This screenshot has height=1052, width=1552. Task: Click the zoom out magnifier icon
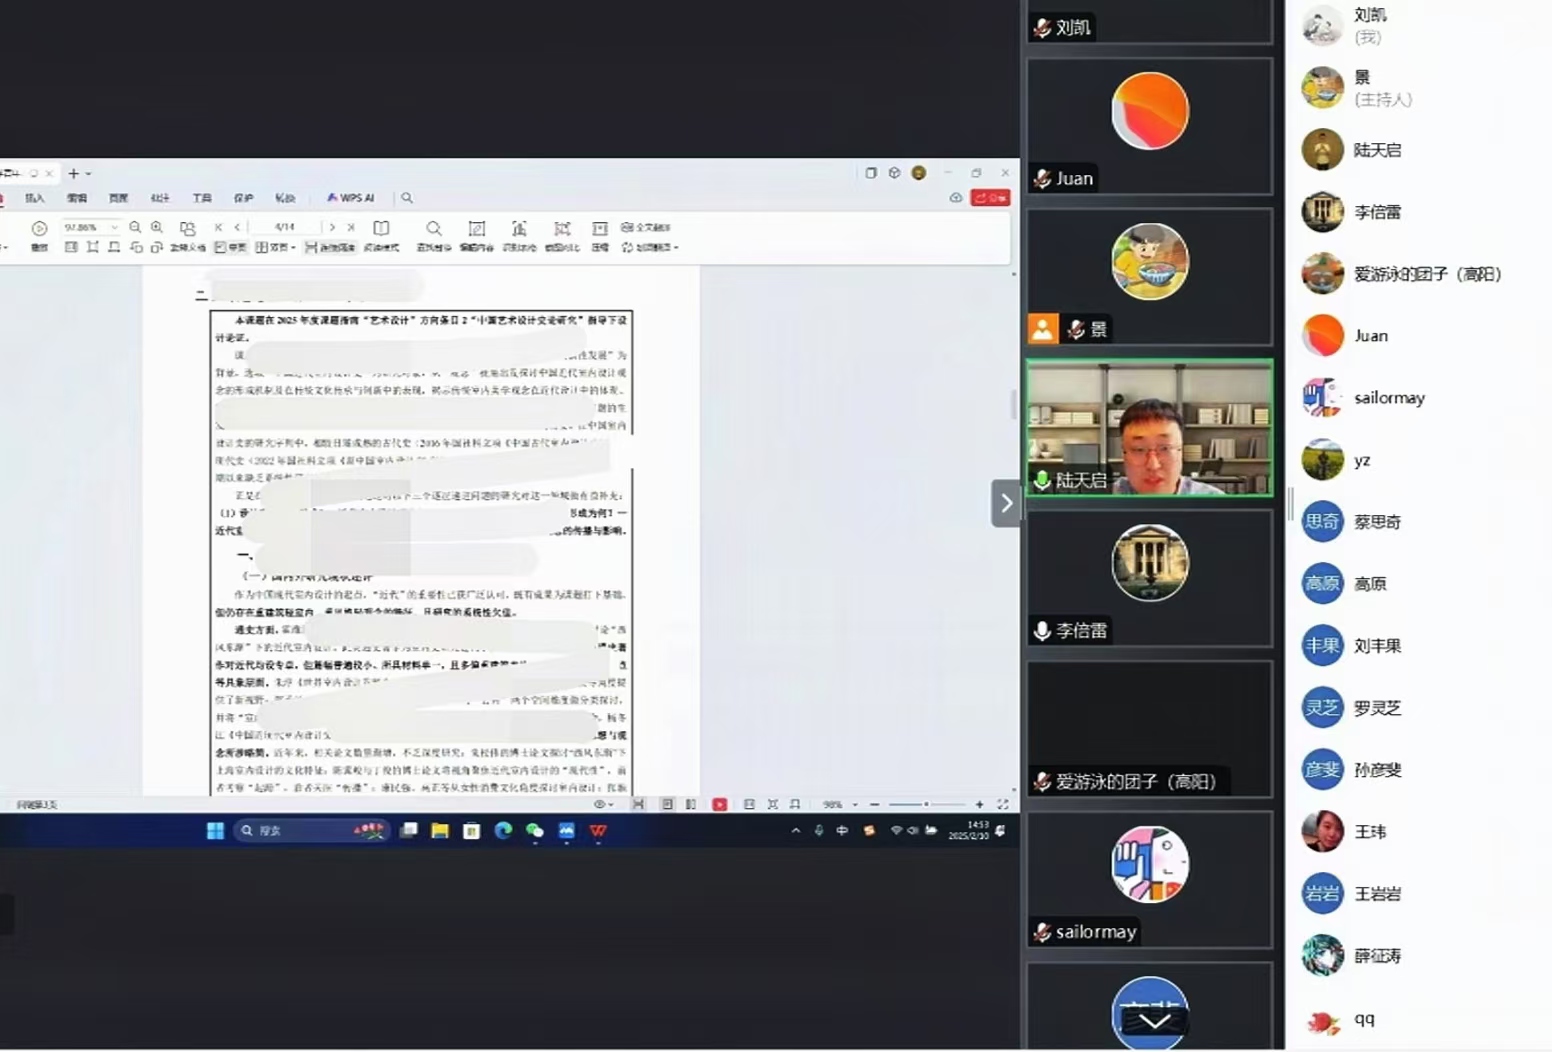tap(135, 228)
